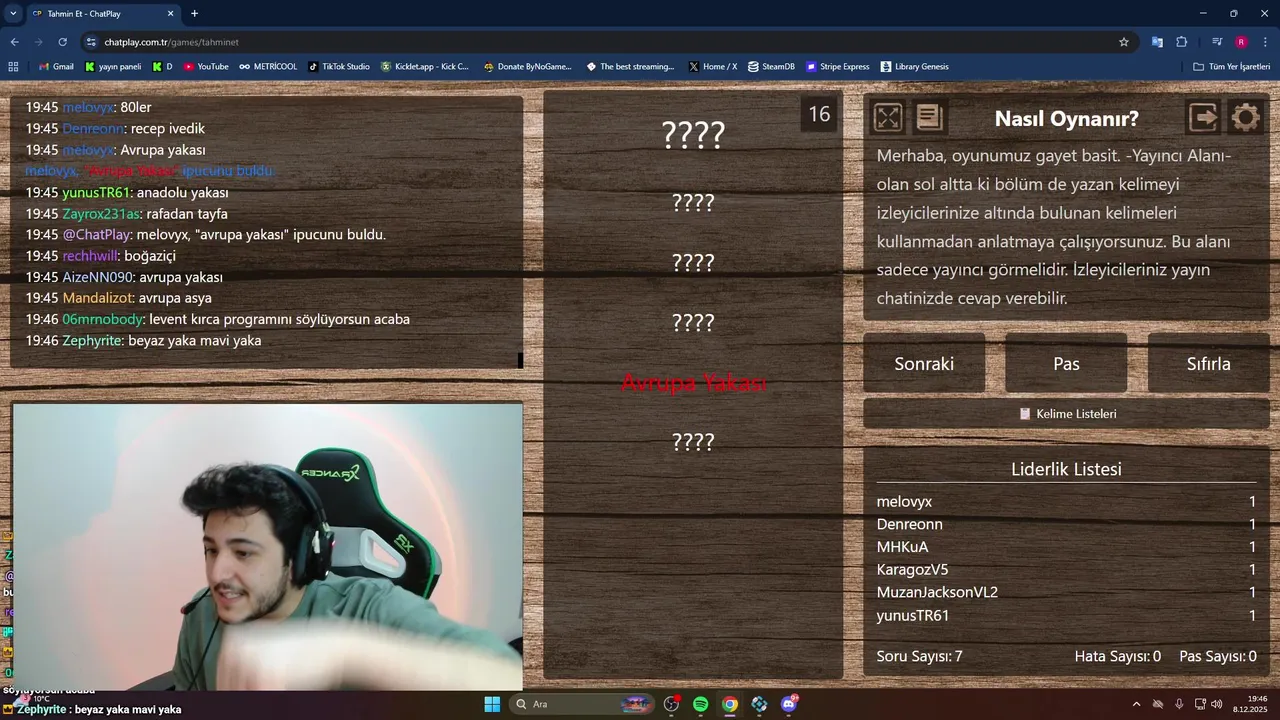Click Mandalizot's avrupa asya message

(x=118, y=298)
